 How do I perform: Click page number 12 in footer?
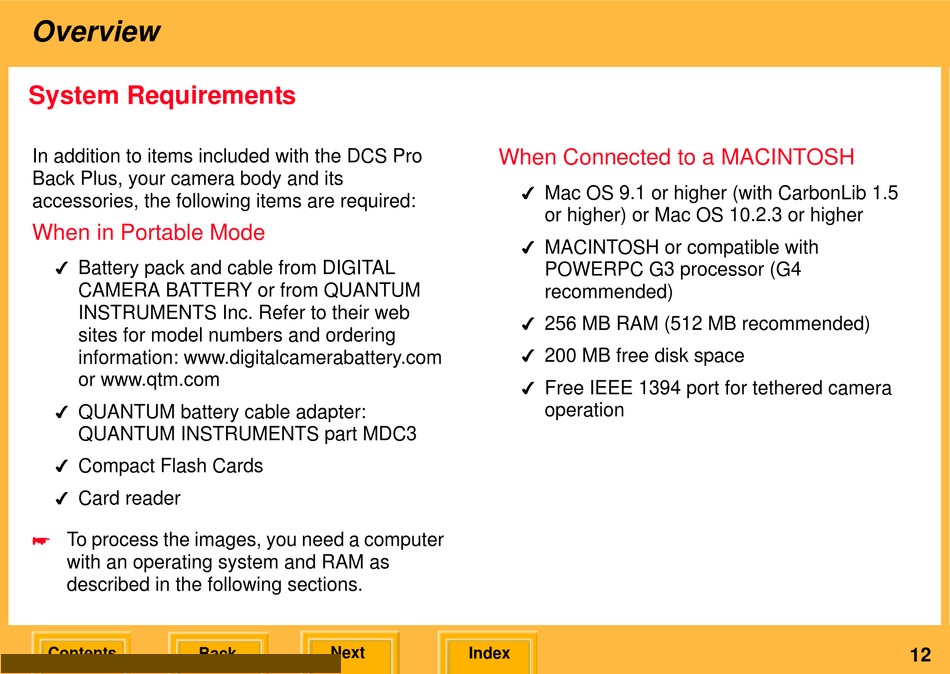click(920, 655)
